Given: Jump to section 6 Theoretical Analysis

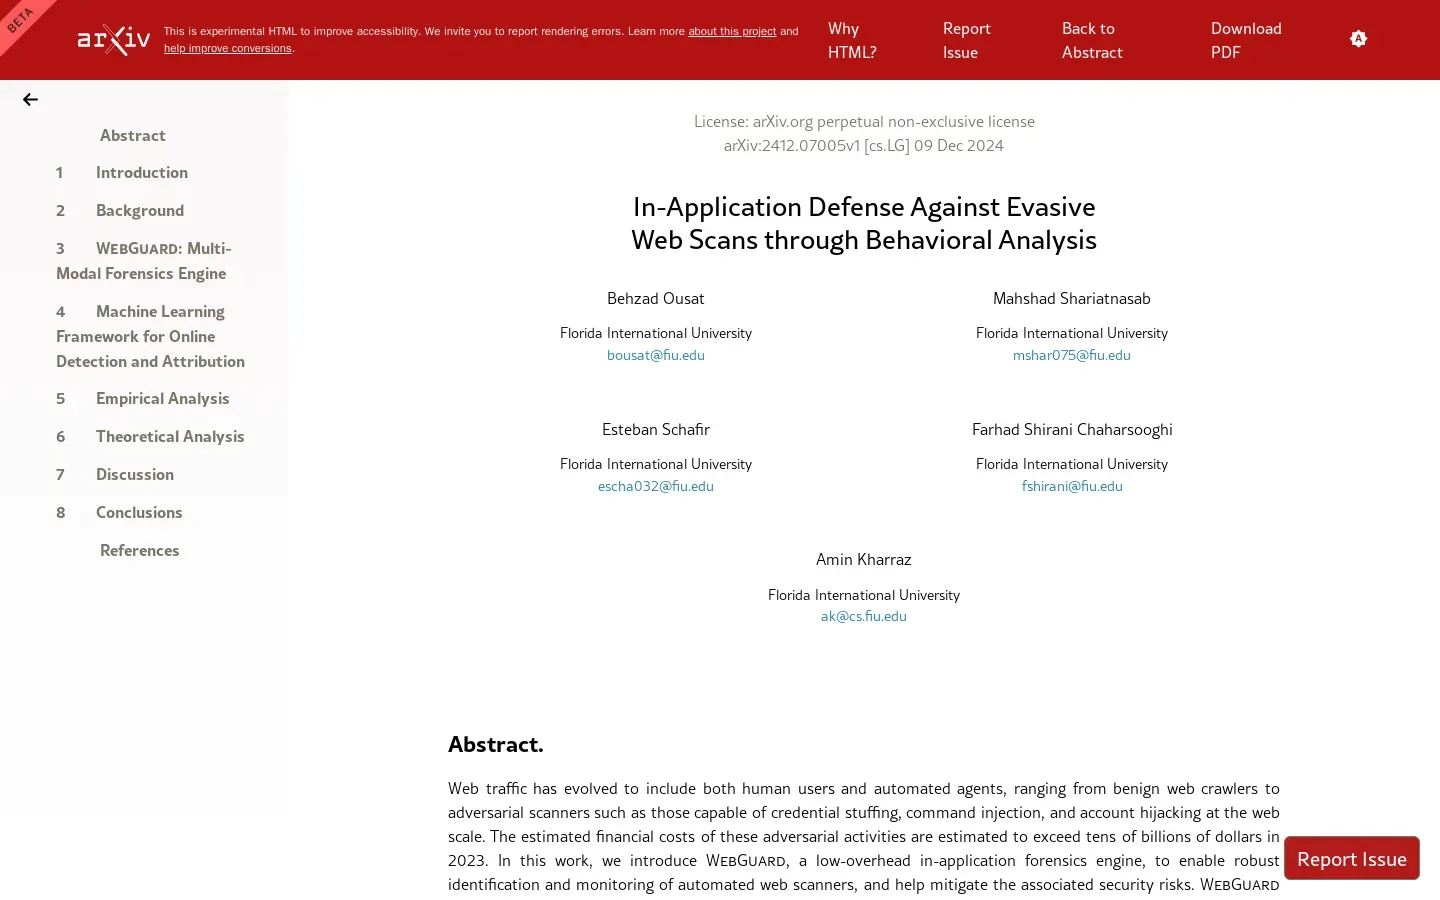Looking at the screenshot, I should [x=169, y=436].
